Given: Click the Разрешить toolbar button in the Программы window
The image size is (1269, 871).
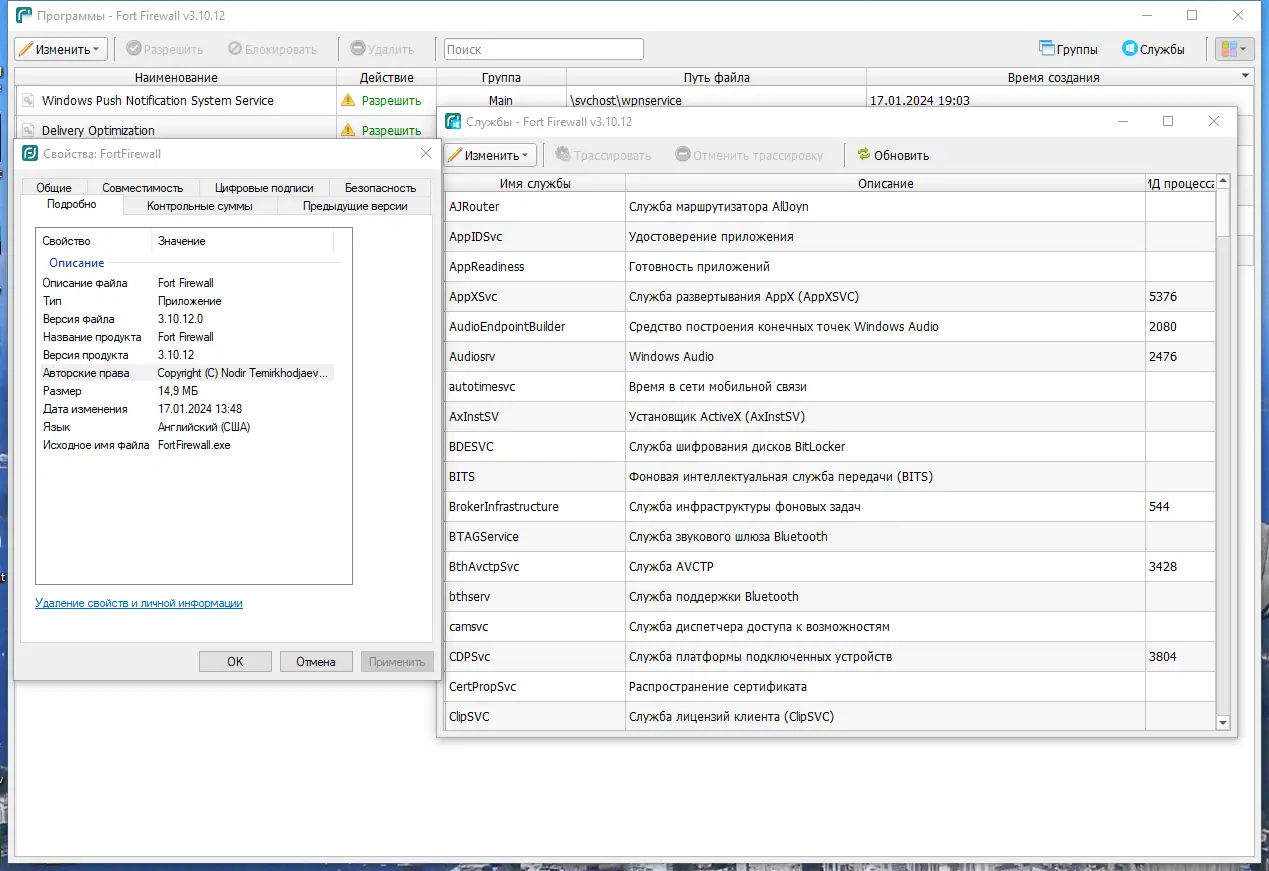Looking at the screenshot, I should click(164, 49).
